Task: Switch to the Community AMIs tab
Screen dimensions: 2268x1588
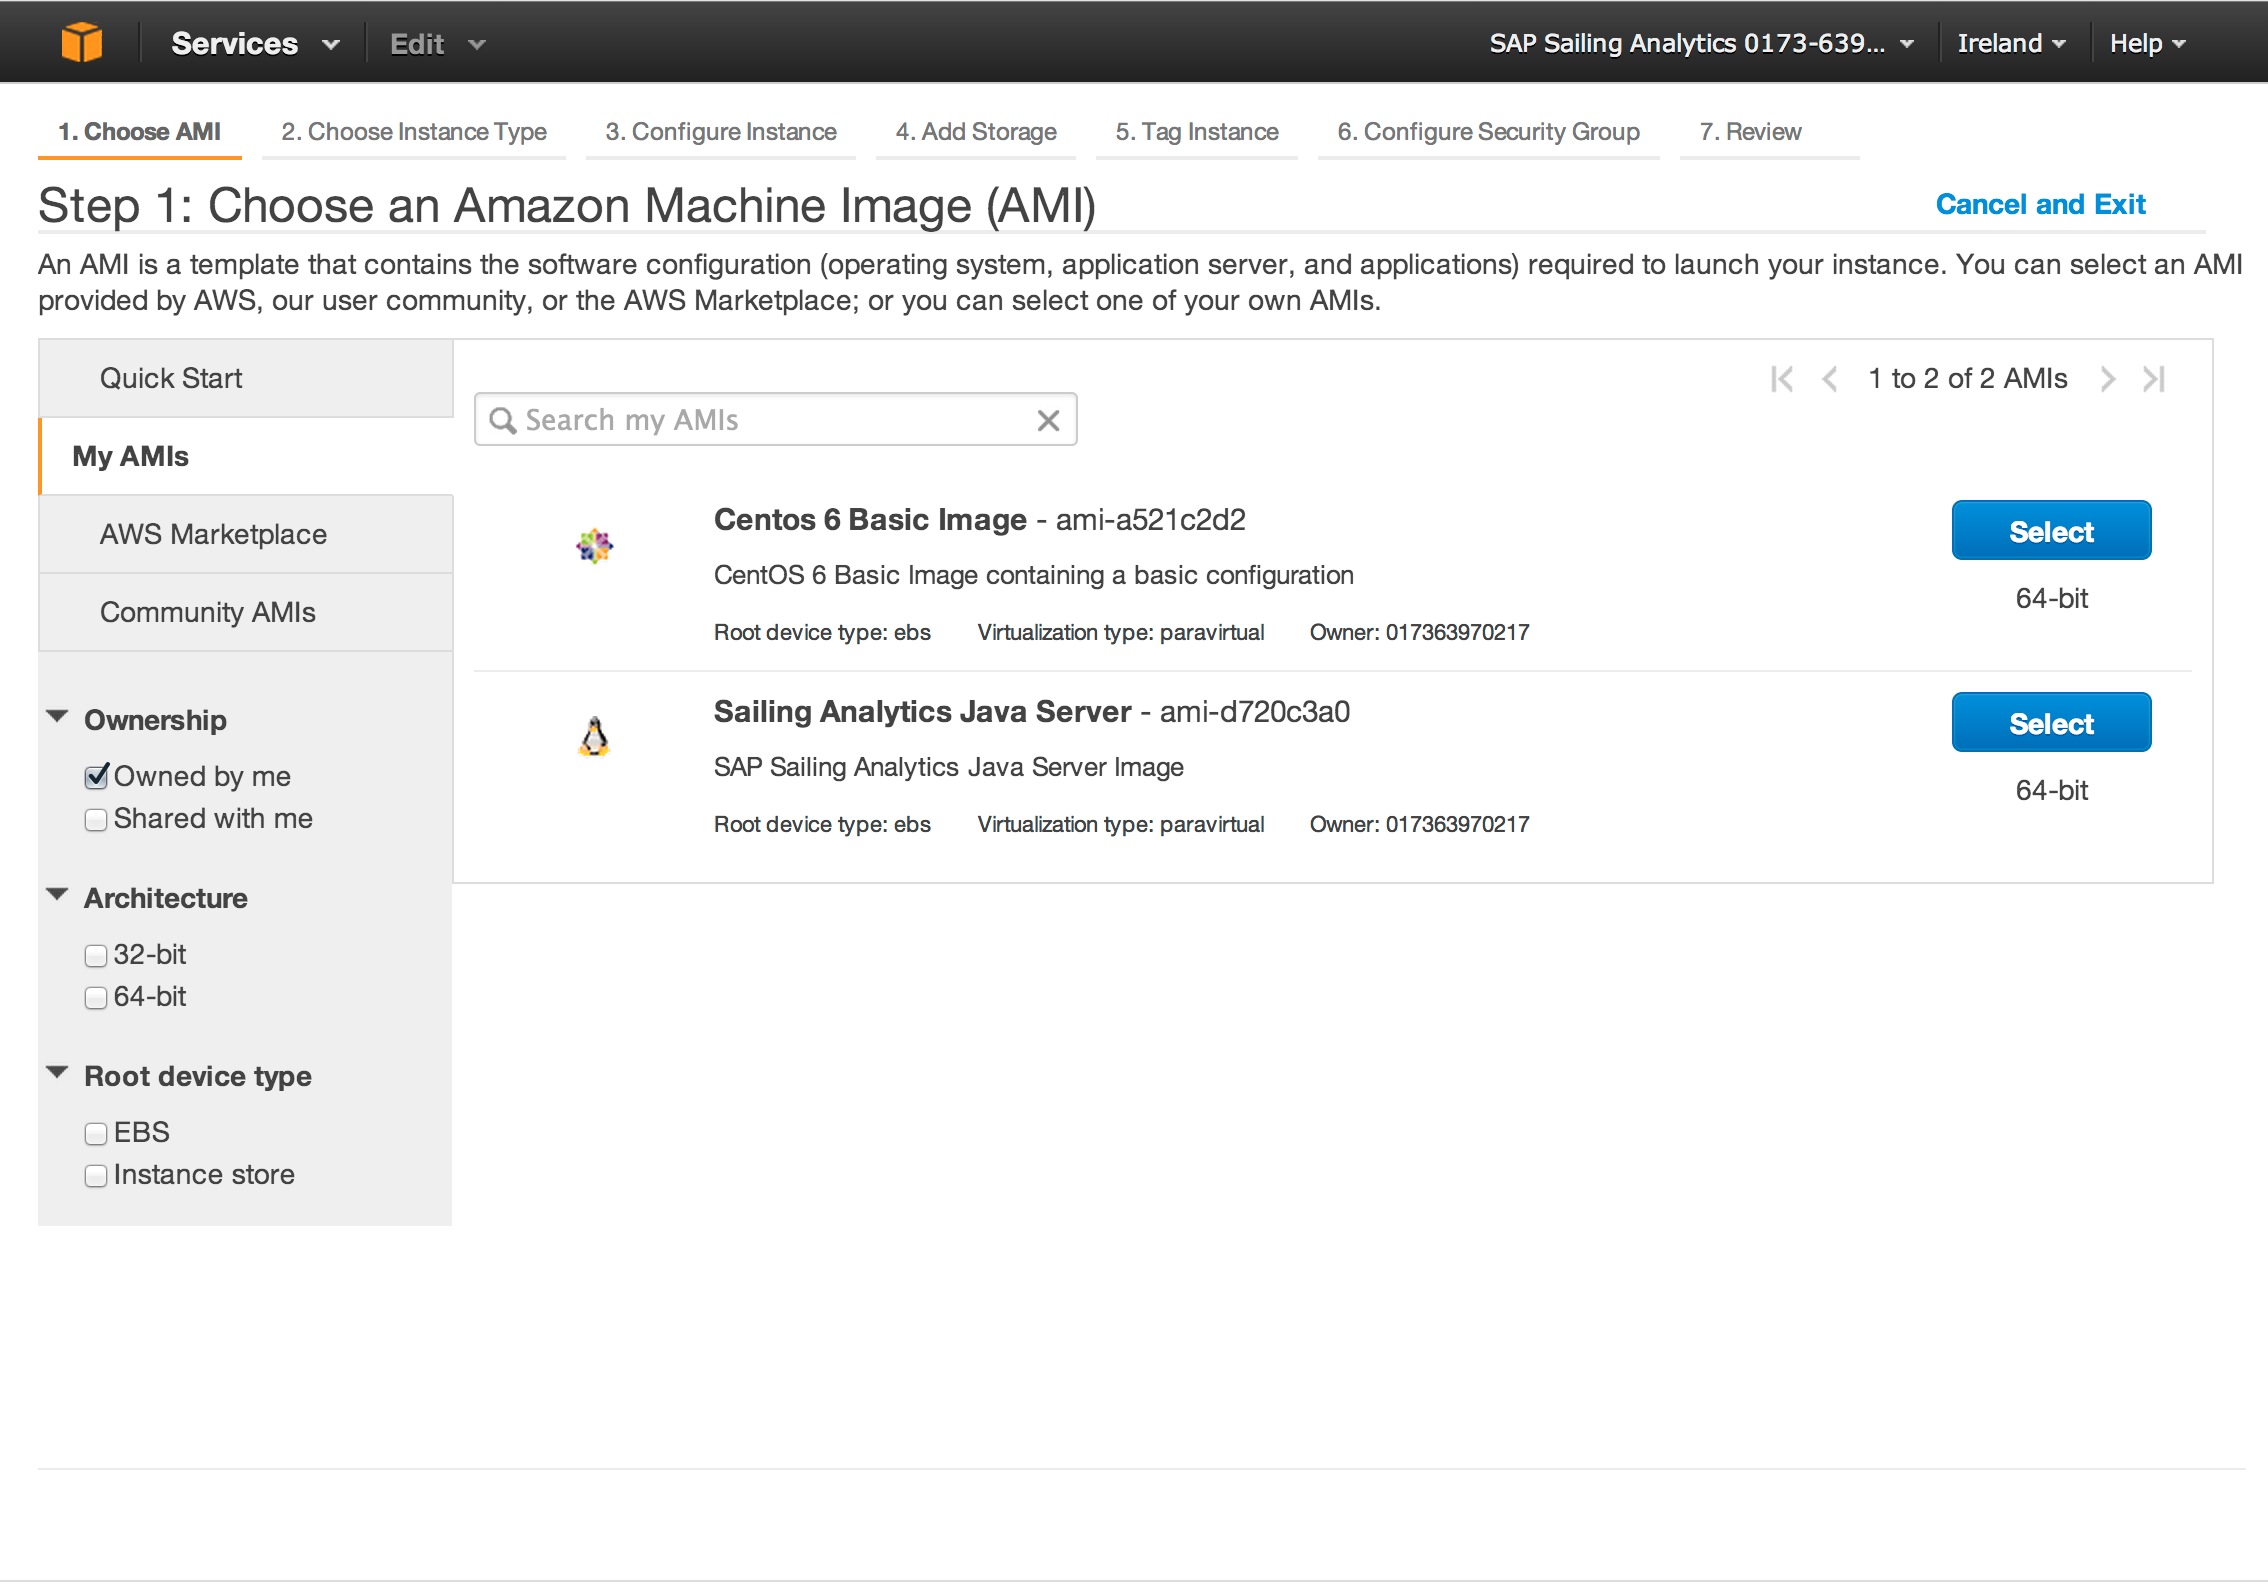Action: tap(207, 612)
